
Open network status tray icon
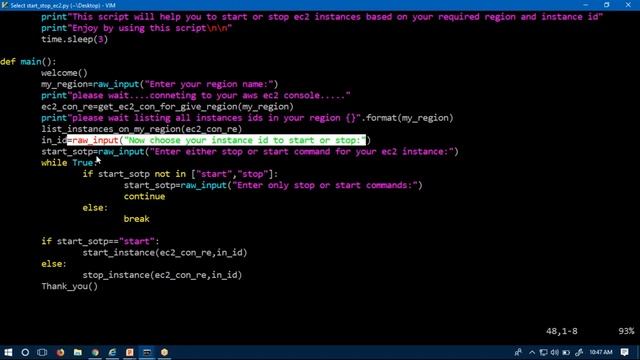click(543, 352)
